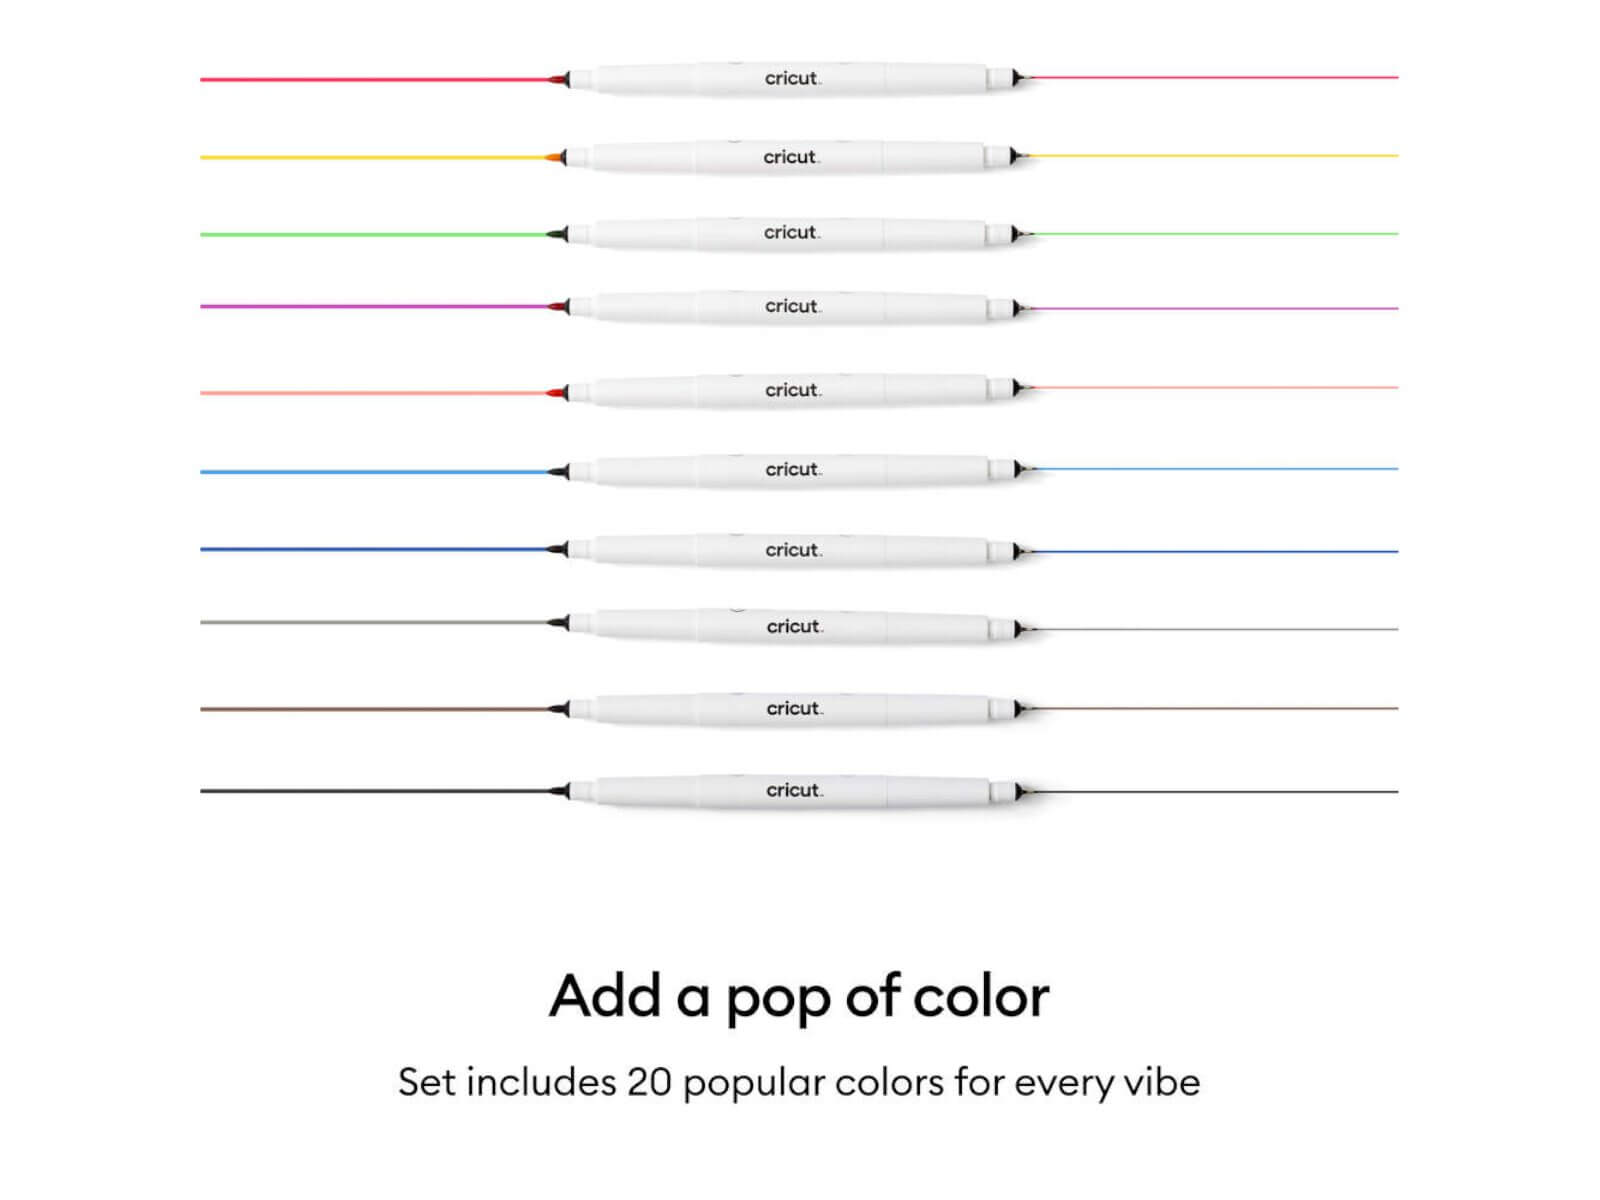Click the orange brush tip of the yellow pen

click(555, 157)
